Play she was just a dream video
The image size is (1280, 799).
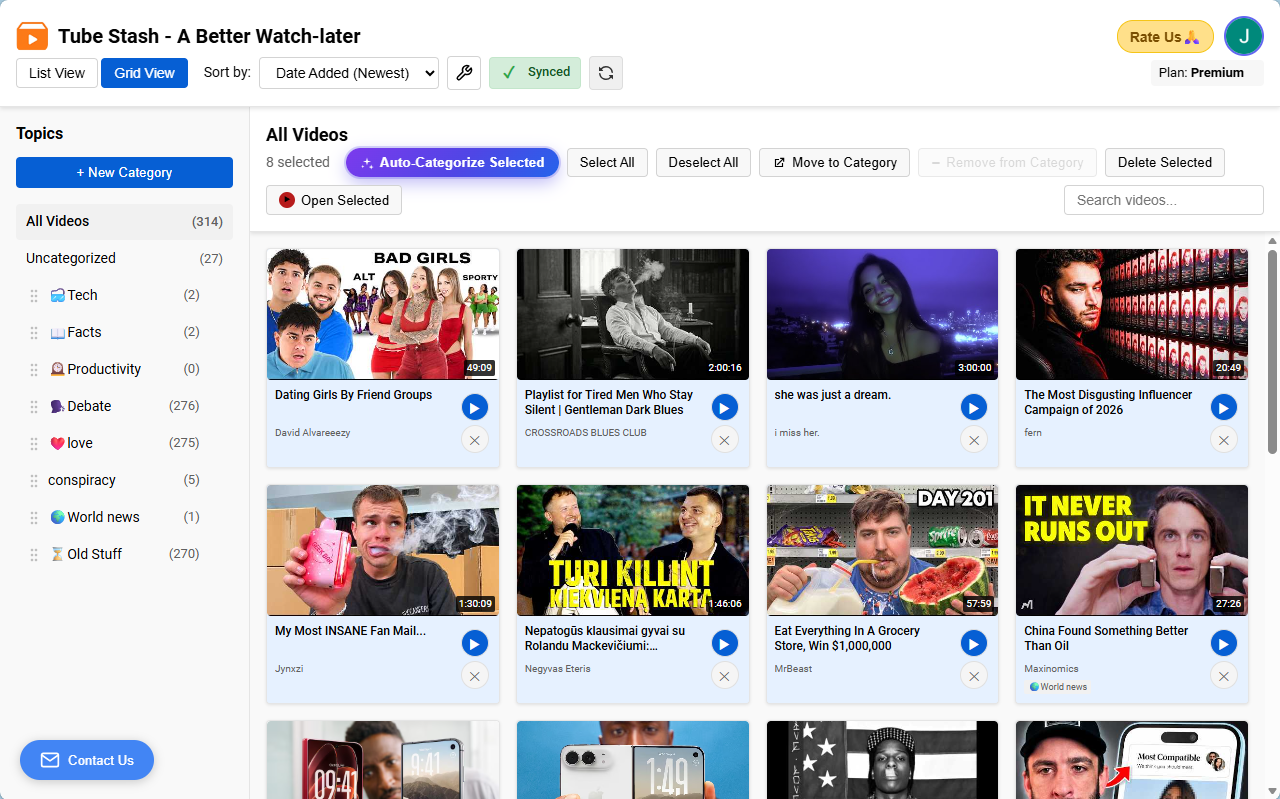tap(974, 407)
